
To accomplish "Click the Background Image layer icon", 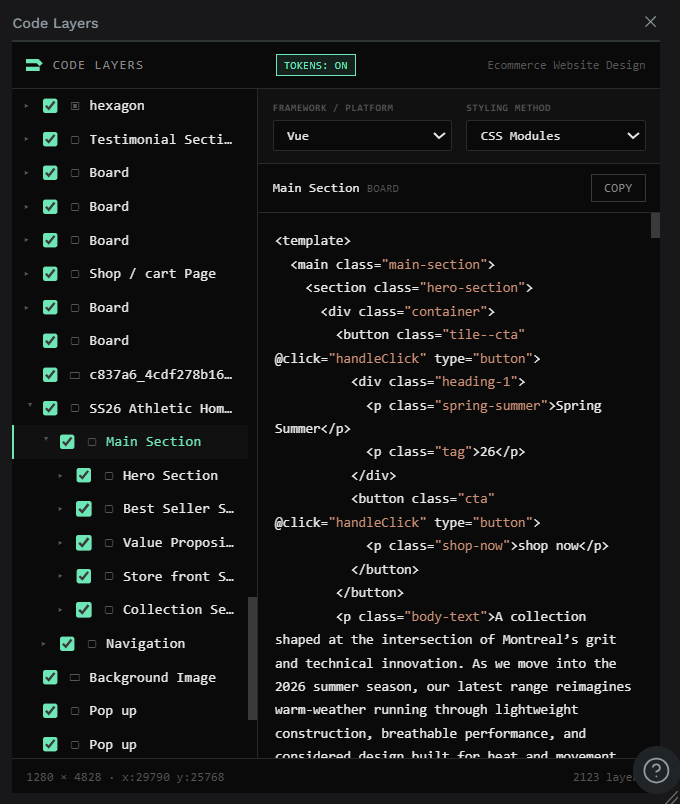I will tap(75, 677).
